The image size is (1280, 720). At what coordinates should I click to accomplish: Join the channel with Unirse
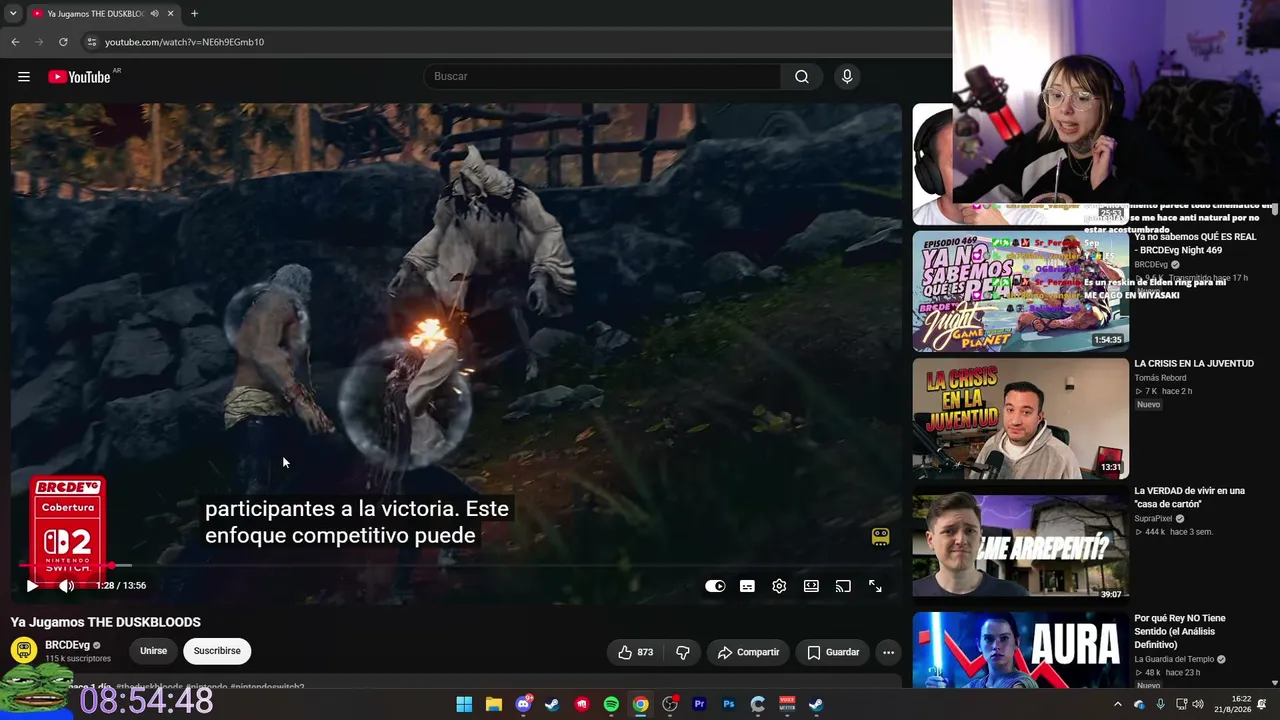tap(153, 651)
